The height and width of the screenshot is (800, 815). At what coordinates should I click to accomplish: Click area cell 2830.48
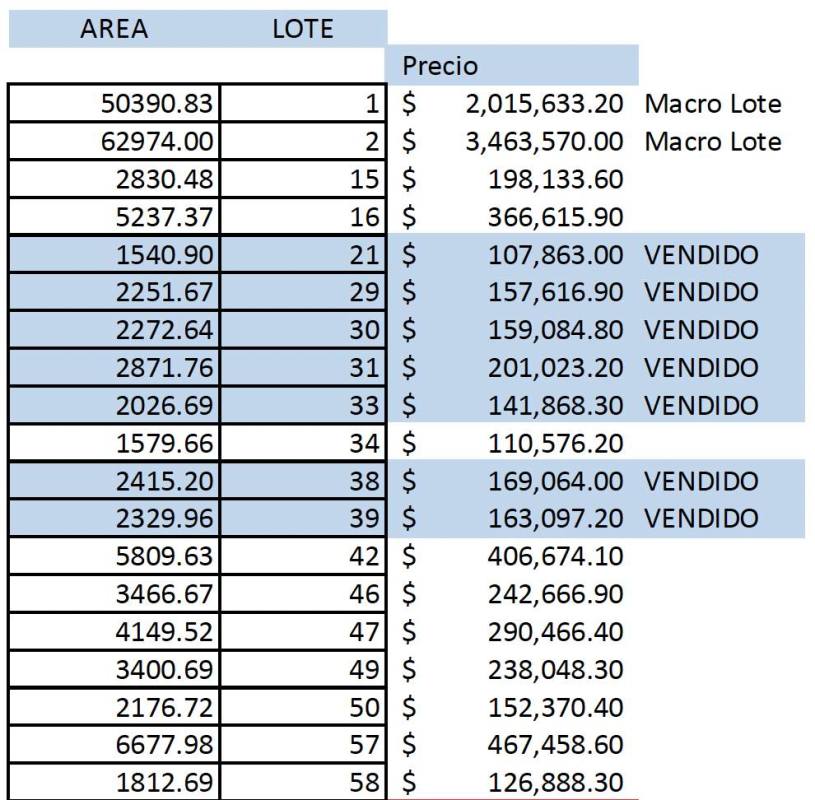coord(114,180)
